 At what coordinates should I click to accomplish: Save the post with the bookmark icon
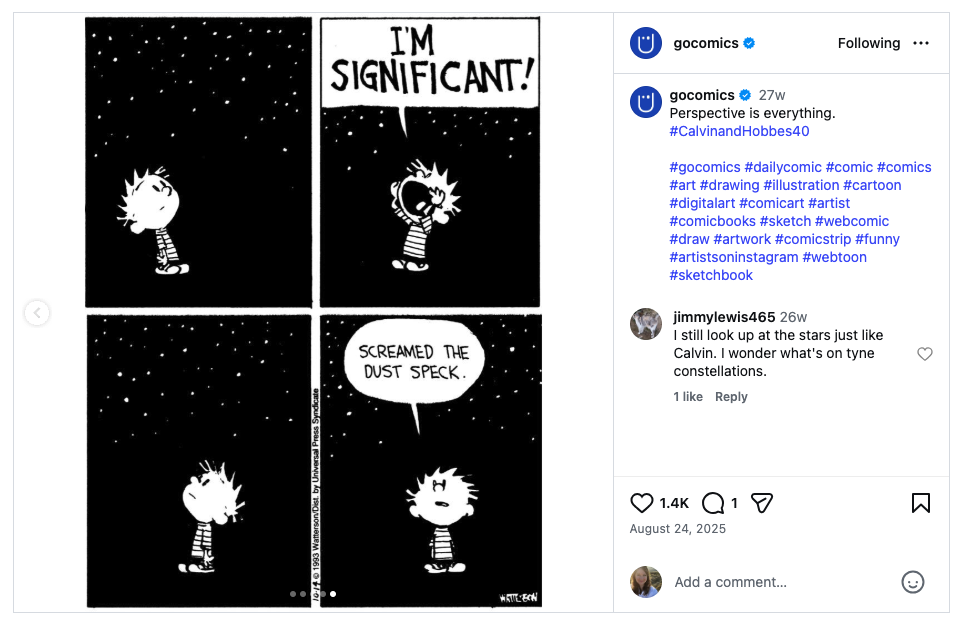[921, 503]
